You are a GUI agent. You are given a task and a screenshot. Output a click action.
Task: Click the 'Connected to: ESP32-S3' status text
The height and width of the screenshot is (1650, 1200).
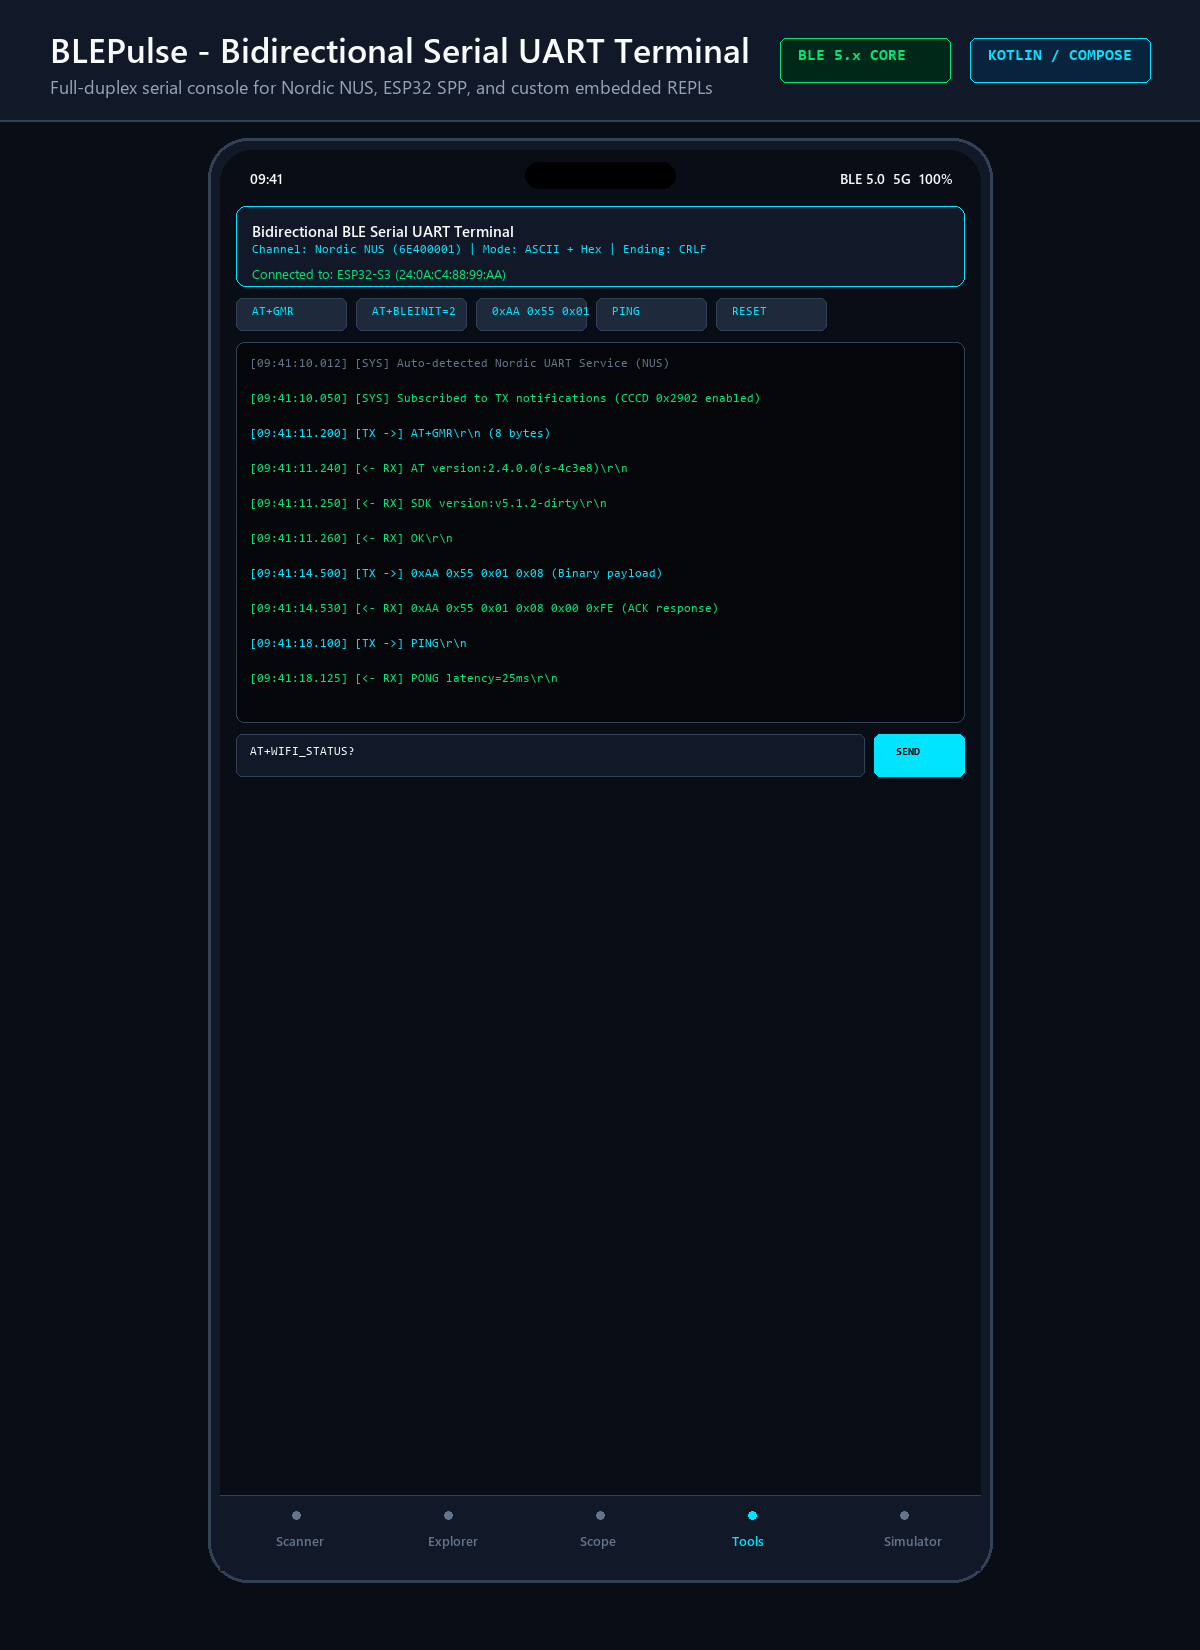point(379,275)
